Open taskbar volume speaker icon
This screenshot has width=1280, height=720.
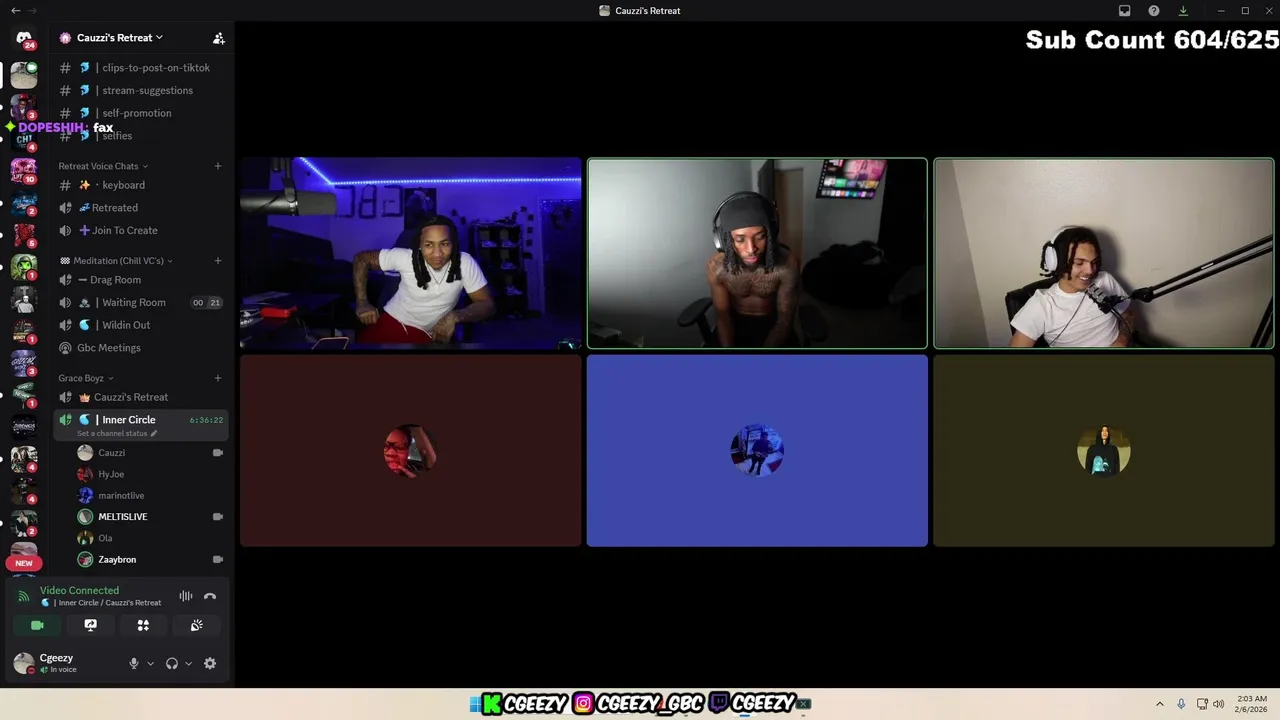(1218, 704)
